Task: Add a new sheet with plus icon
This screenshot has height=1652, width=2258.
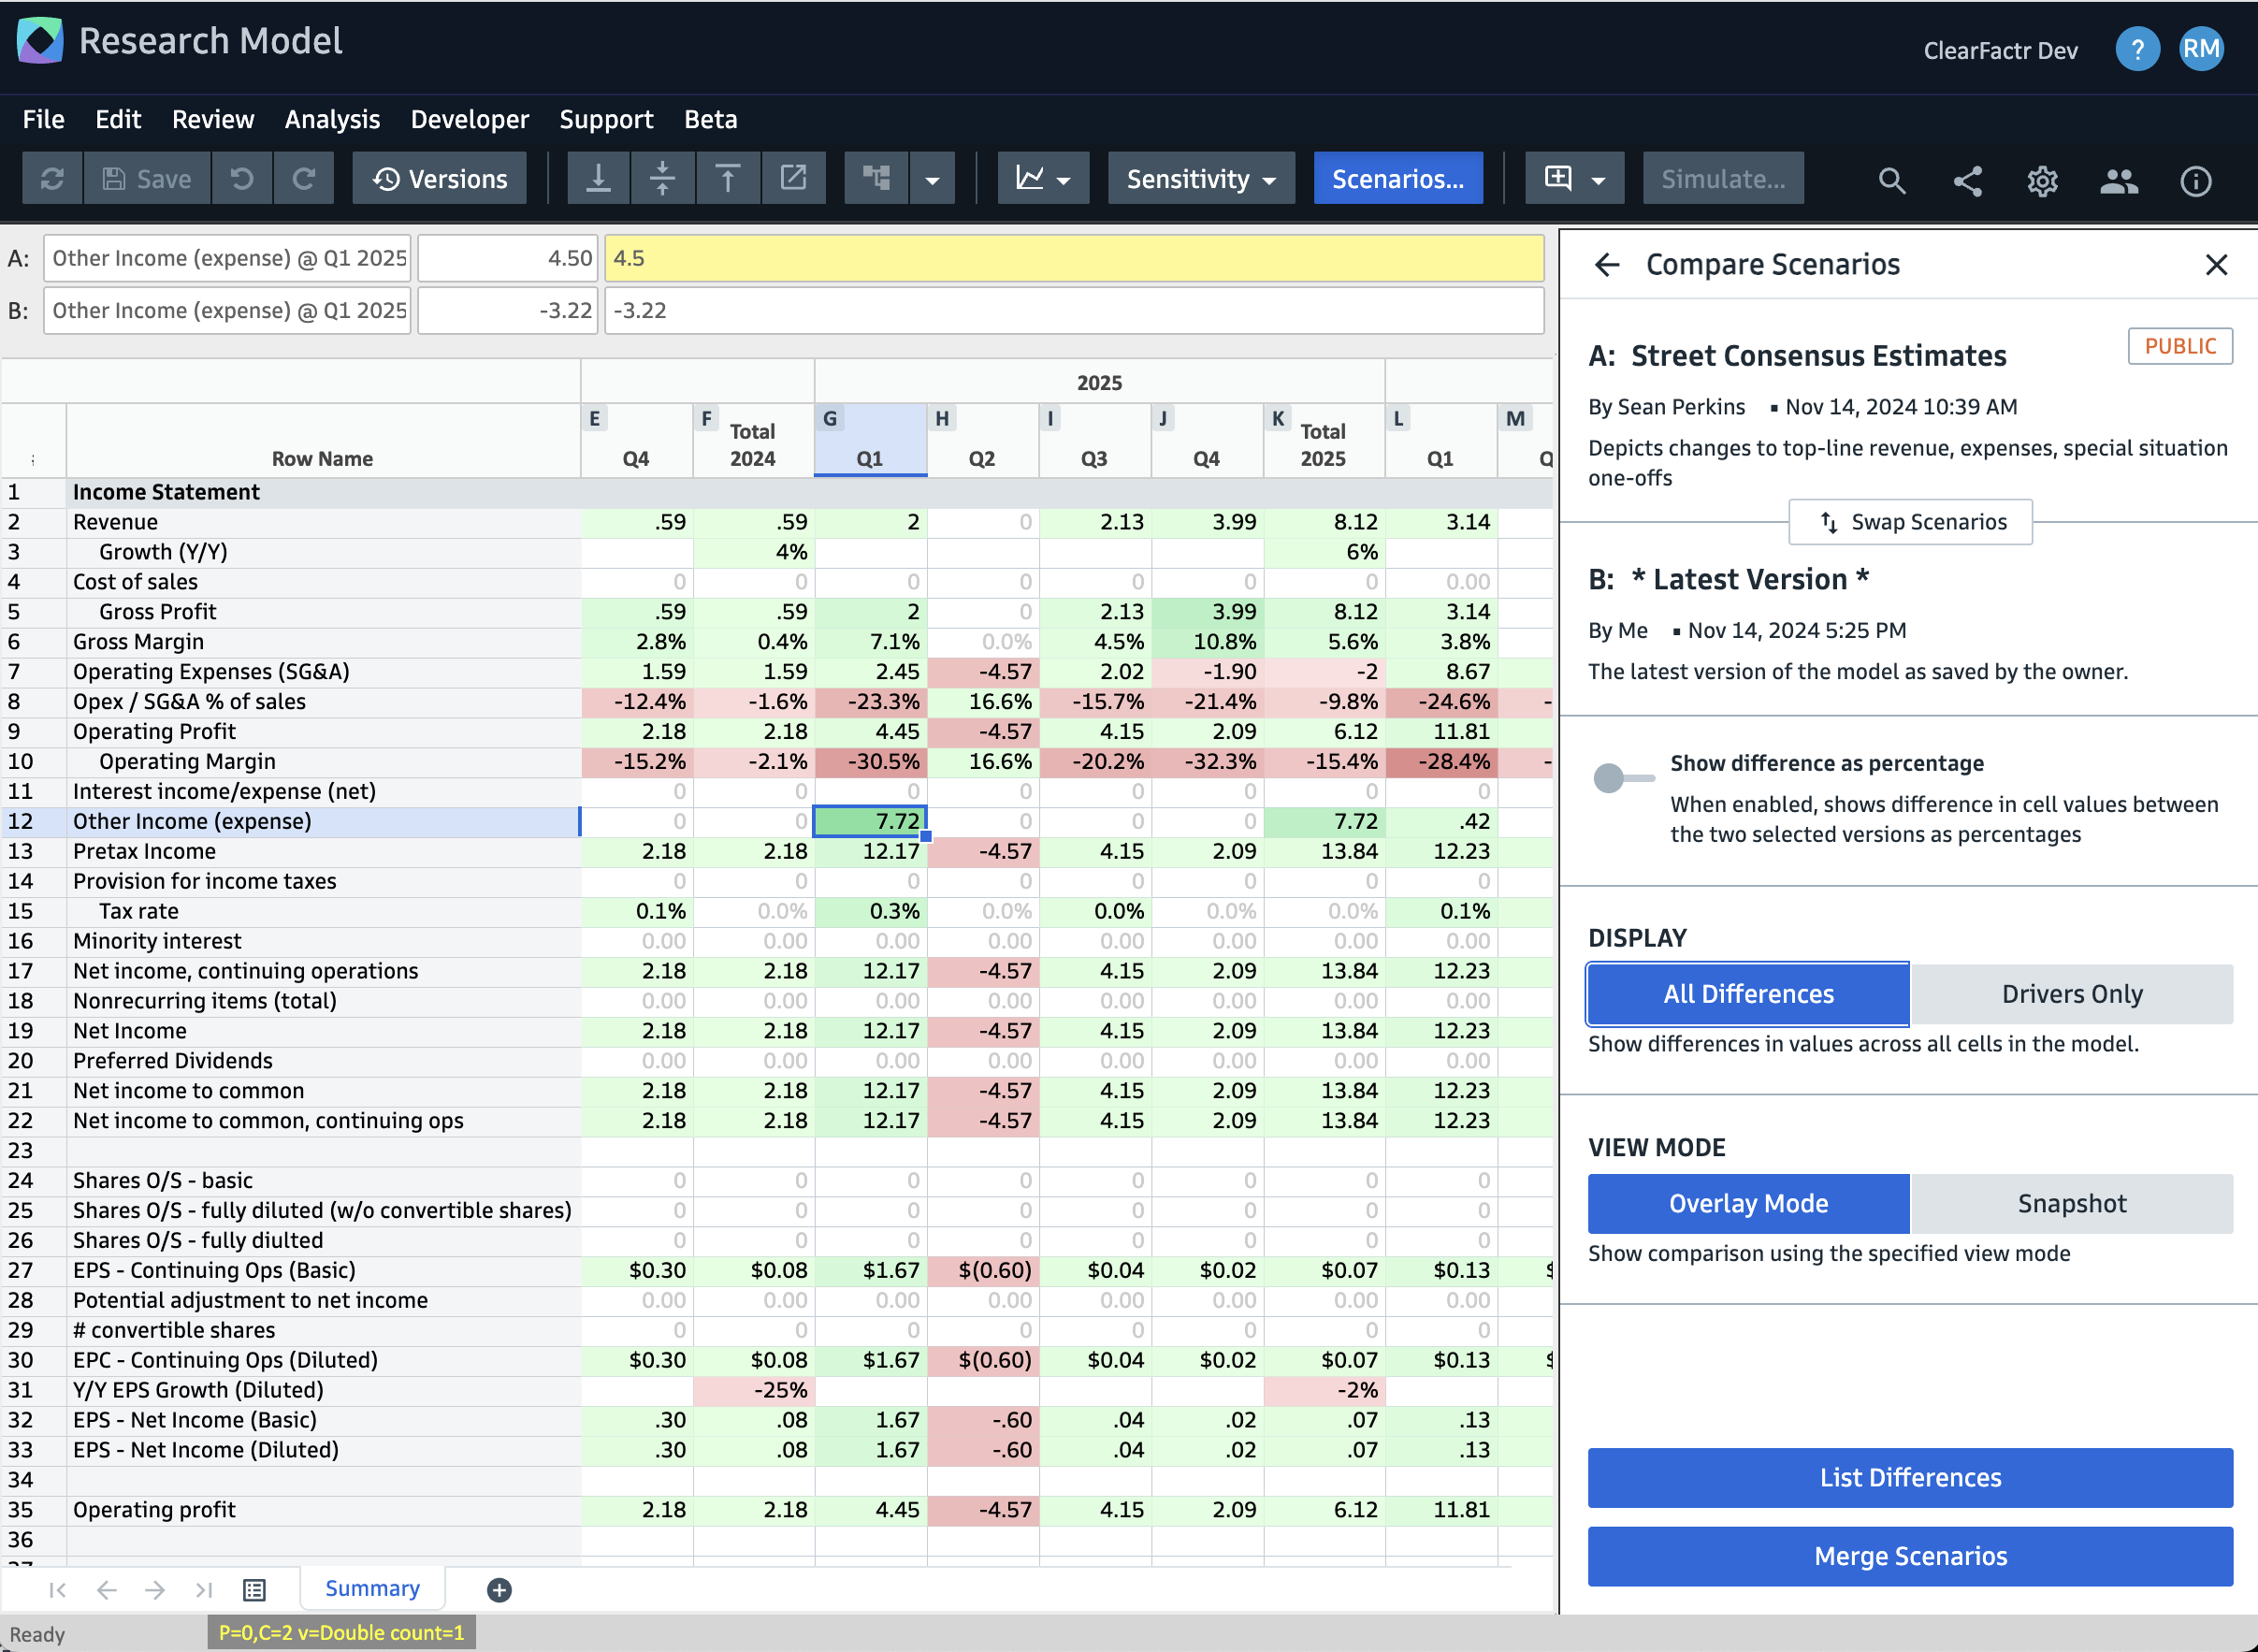Action: coord(499,1590)
